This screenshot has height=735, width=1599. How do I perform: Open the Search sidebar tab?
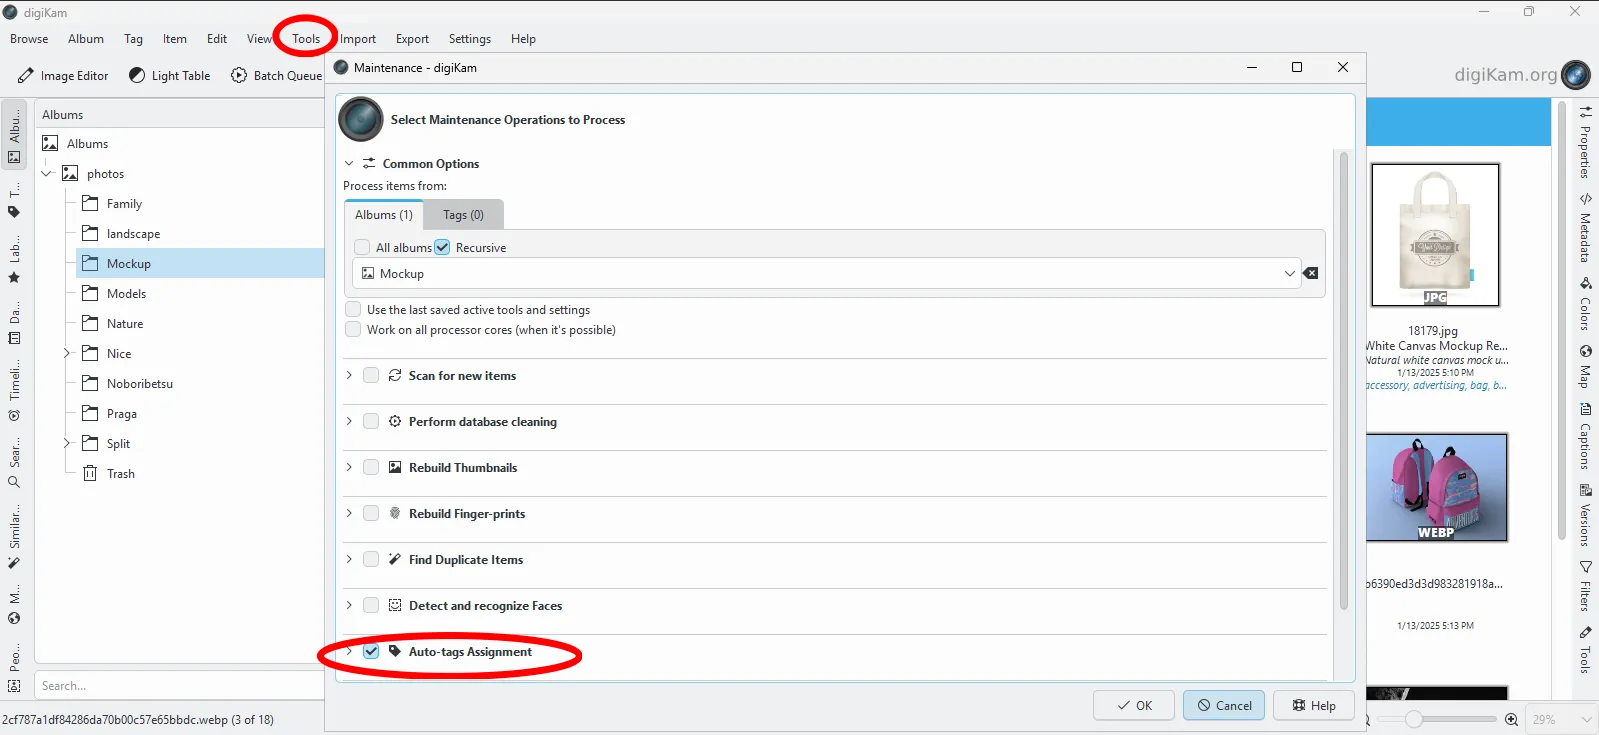point(14,464)
